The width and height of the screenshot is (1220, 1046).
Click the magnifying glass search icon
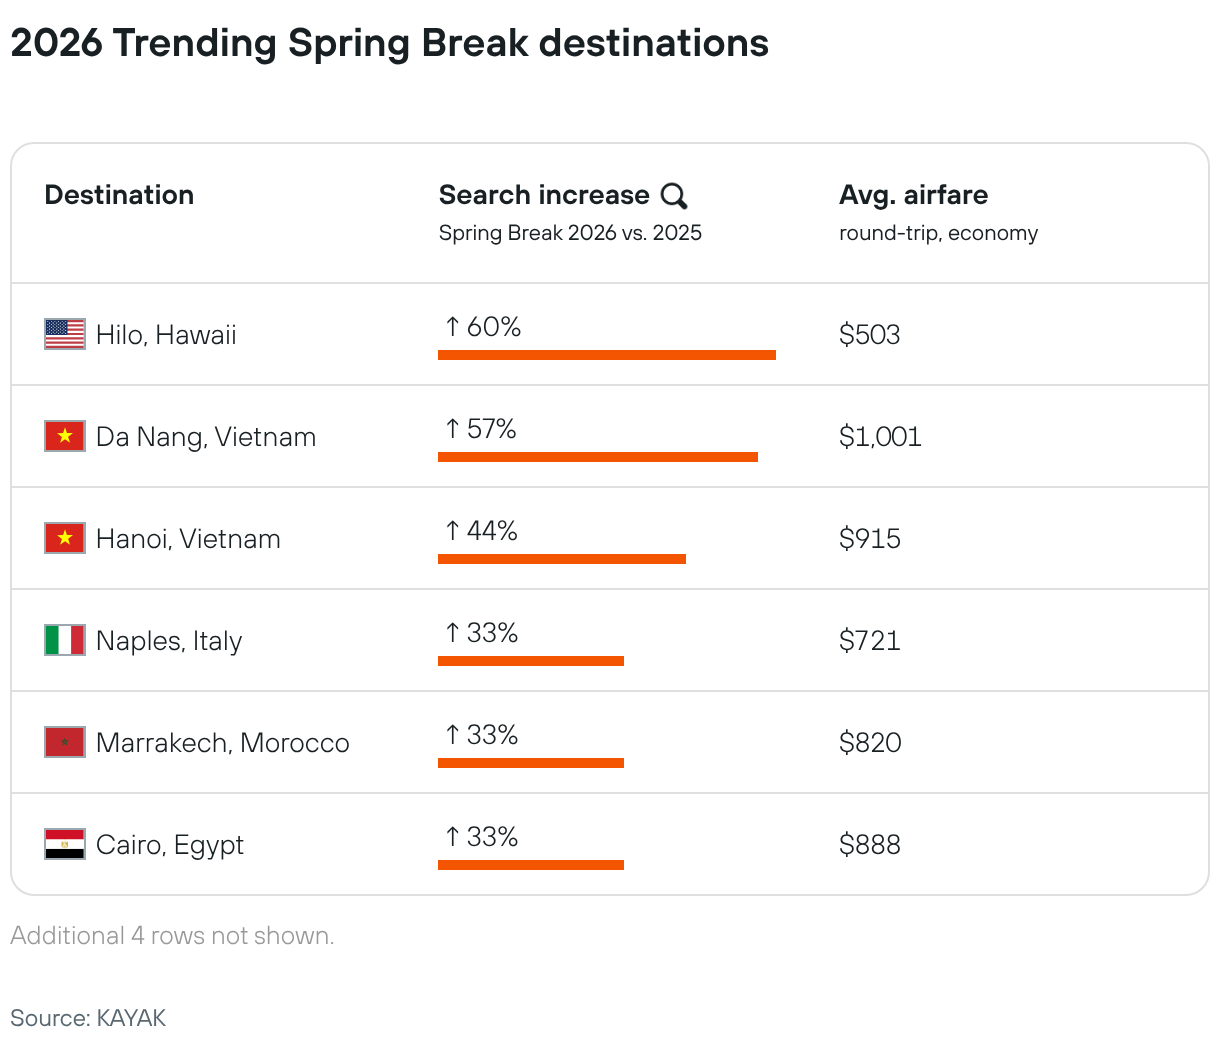(x=675, y=196)
